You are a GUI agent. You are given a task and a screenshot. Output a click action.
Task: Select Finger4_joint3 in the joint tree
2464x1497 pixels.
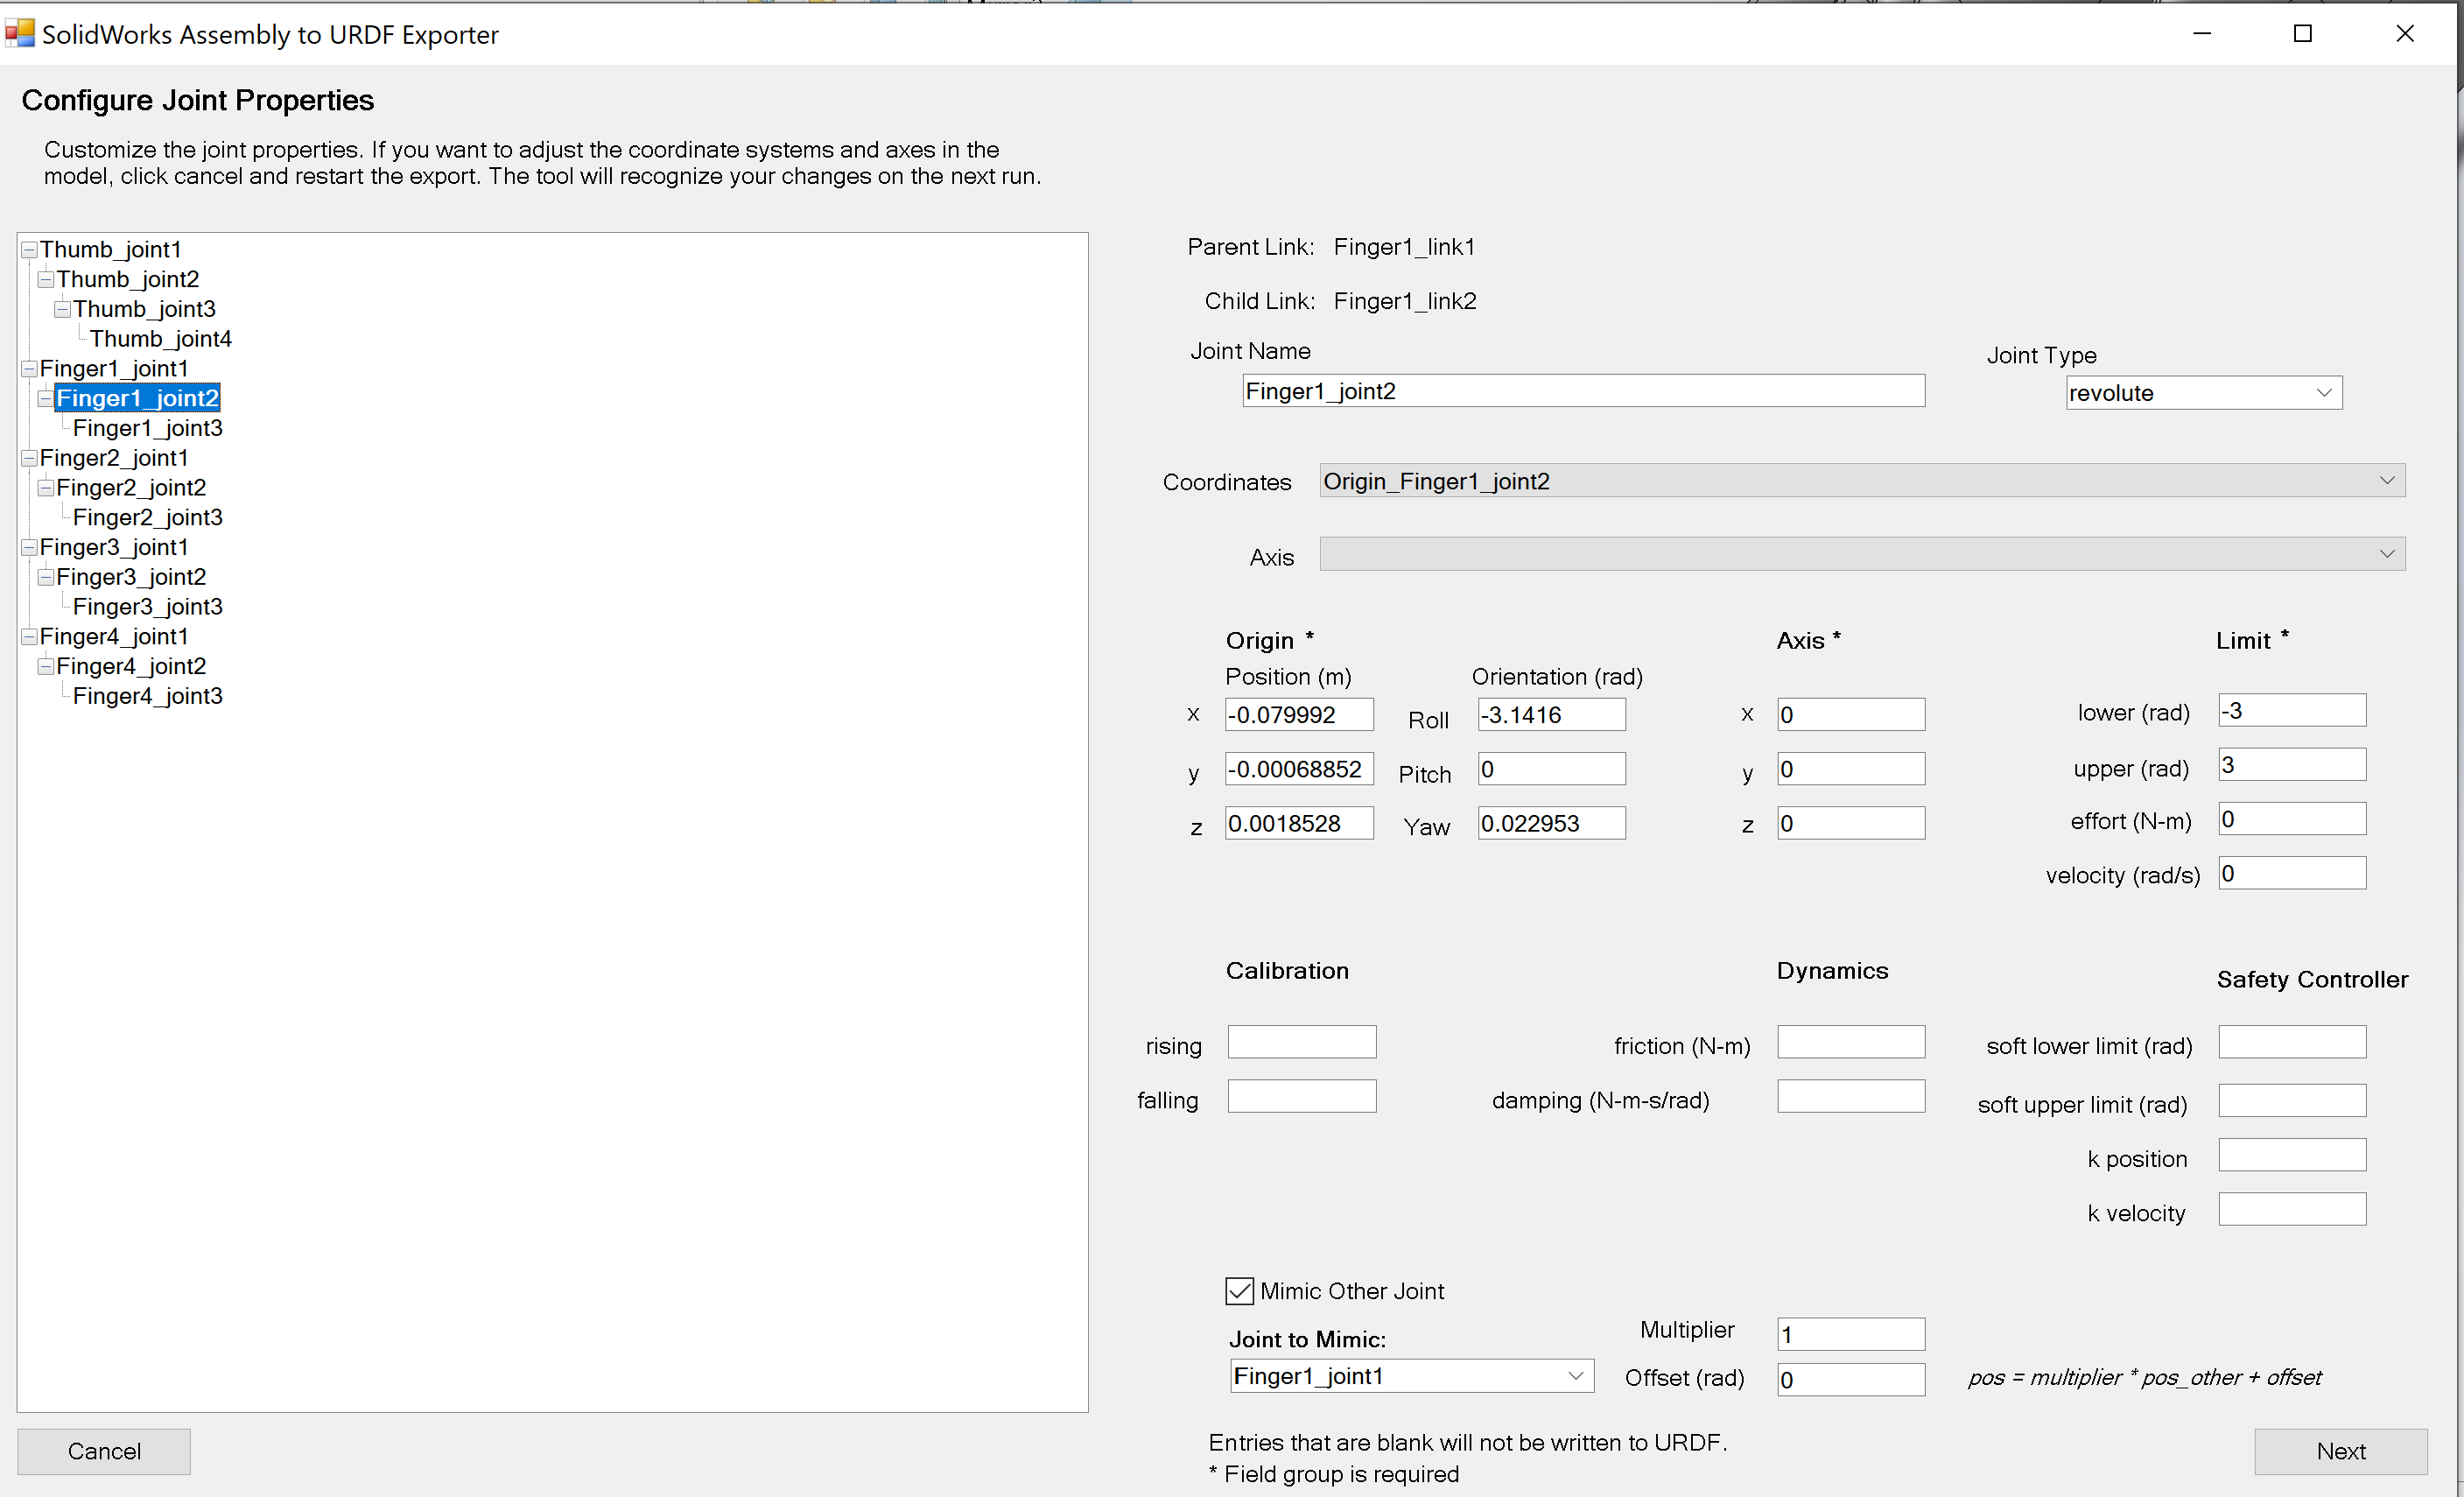[x=148, y=696]
